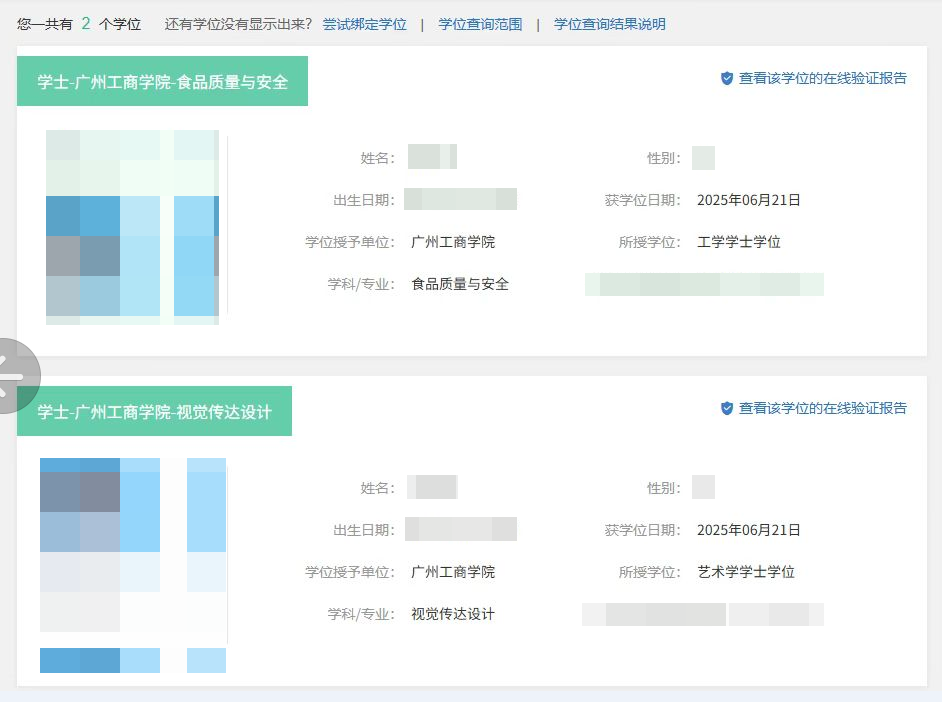The height and width of the screenshot is (702, 942).
Task: Select the 学士-广州工商学院-食品质量与安全 header
Action: click(x=162, y=81)
